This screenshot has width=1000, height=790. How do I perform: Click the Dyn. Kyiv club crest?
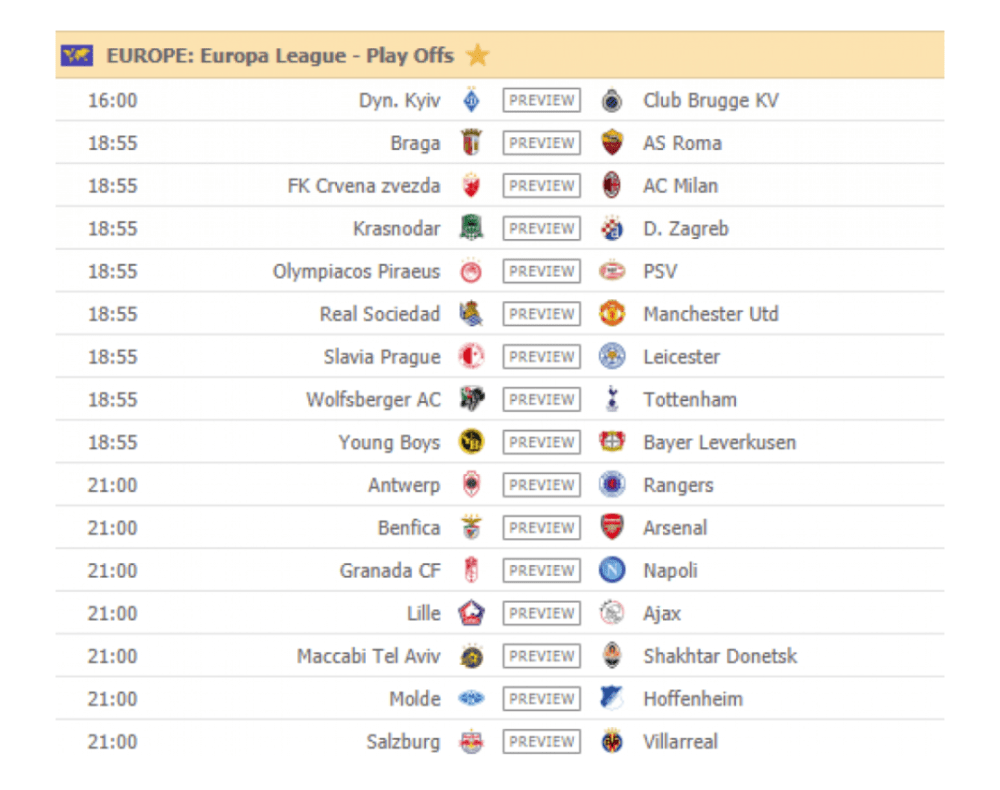pos(471,100)
